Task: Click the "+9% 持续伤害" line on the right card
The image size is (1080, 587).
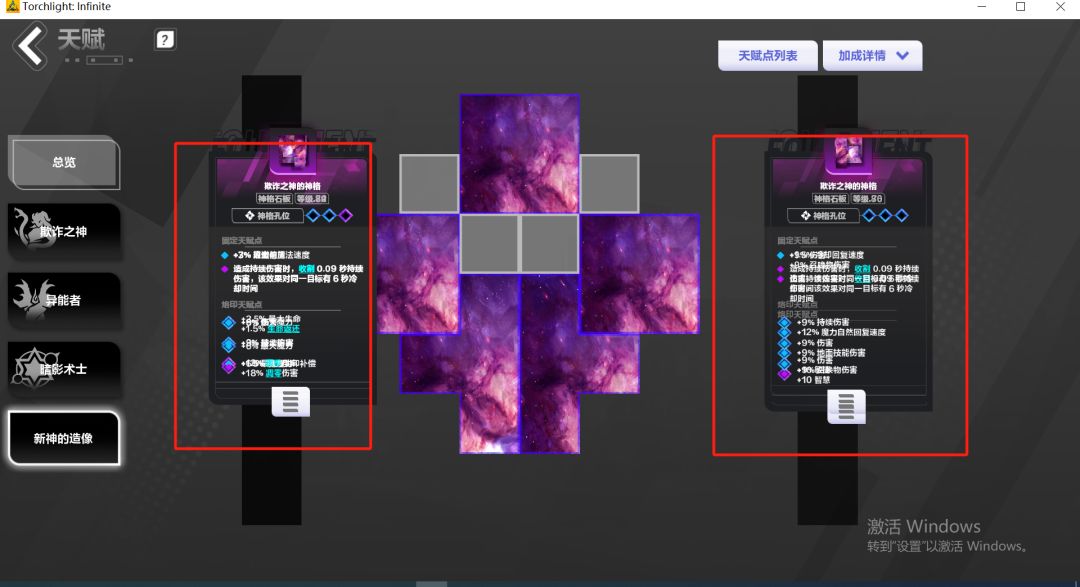Action: 822,322
